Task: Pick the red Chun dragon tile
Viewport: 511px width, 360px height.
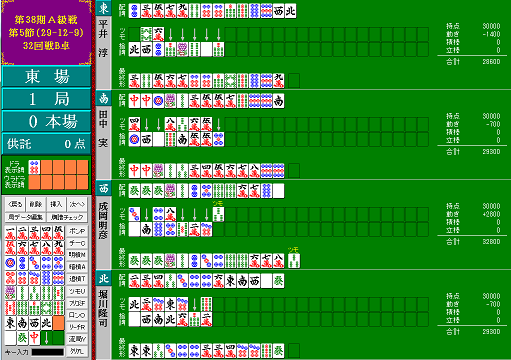Action: click(x=34, y=338)
